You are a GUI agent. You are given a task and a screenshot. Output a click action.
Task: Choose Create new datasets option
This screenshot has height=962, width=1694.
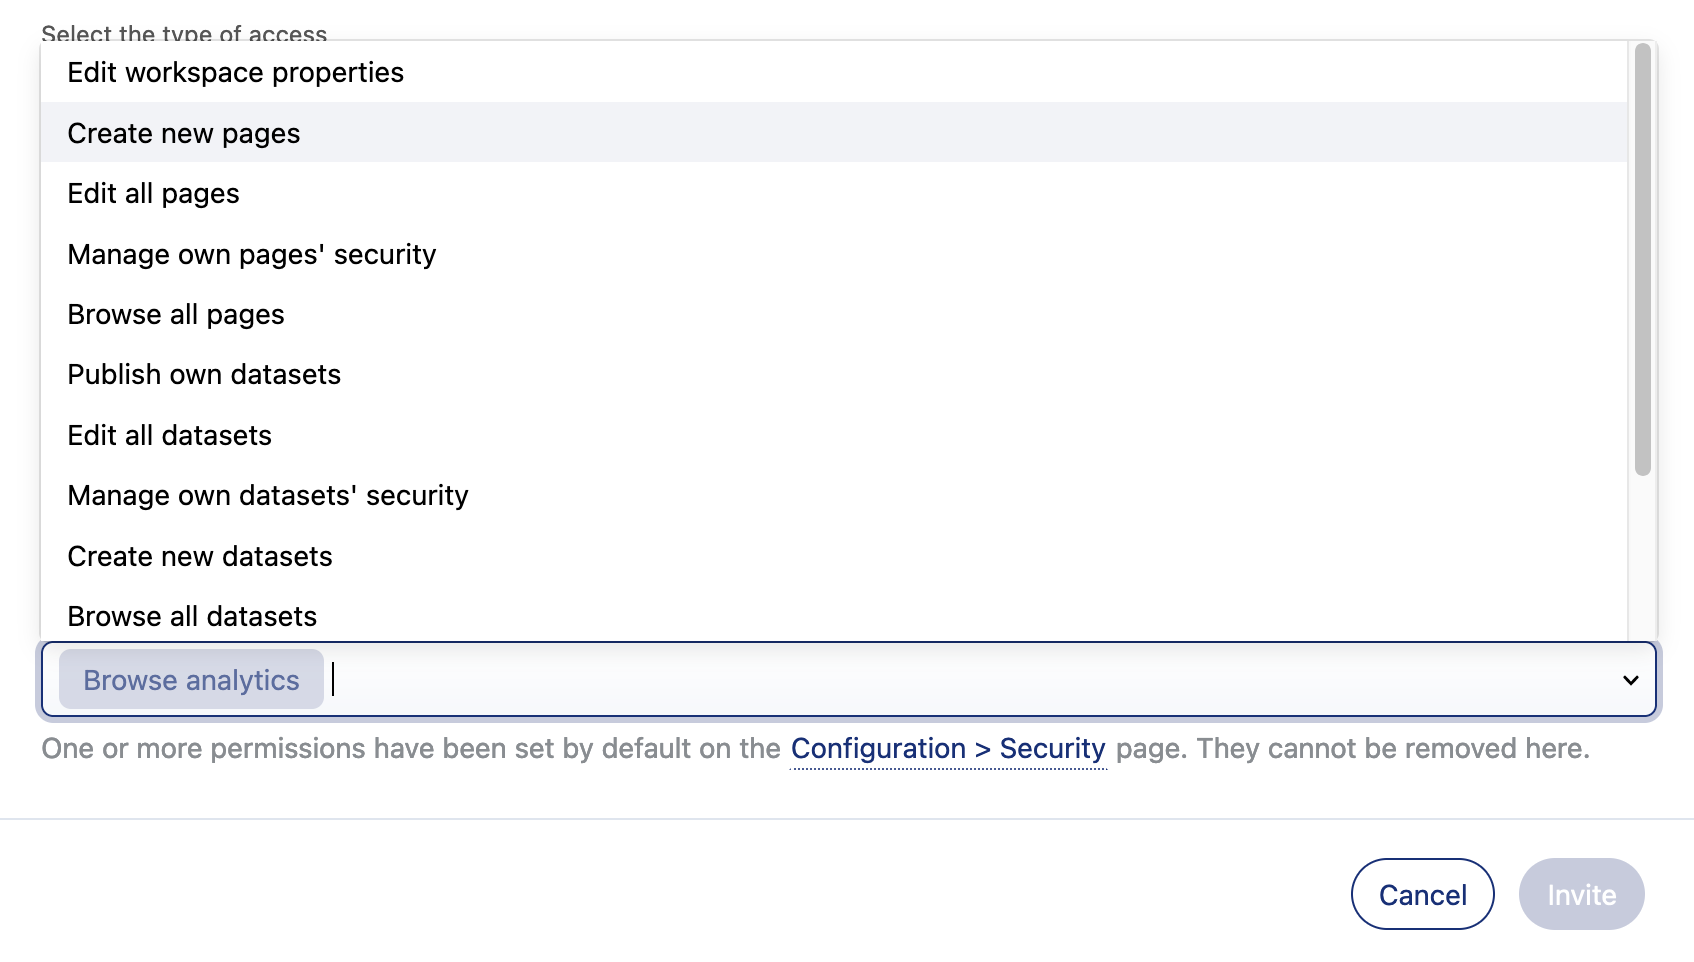click(x=200, y=557)
